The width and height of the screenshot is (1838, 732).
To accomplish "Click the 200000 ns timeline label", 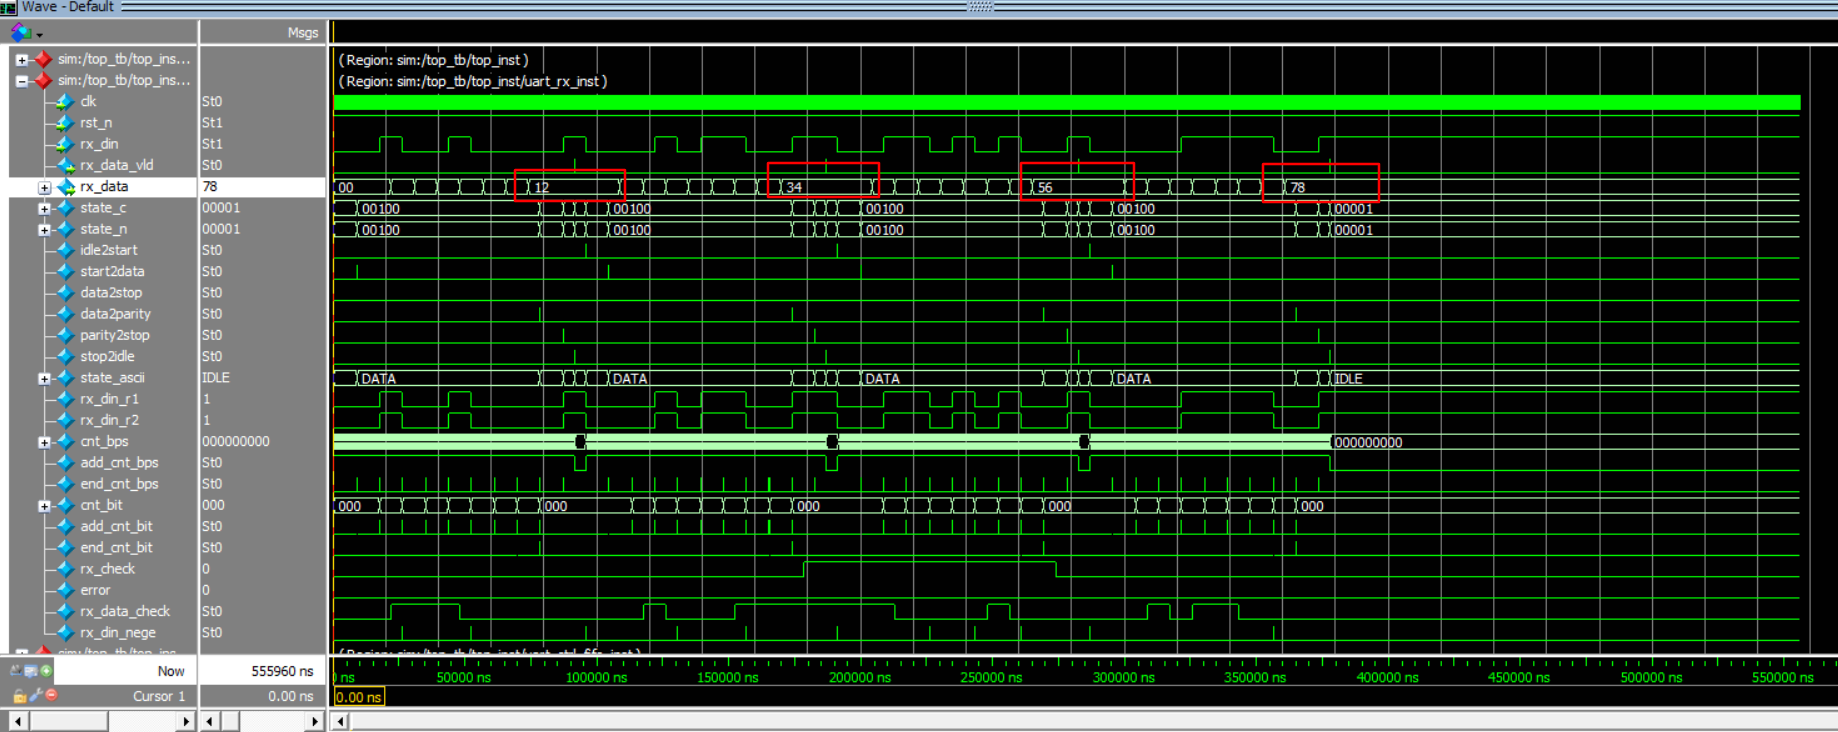I will point(859,678).
